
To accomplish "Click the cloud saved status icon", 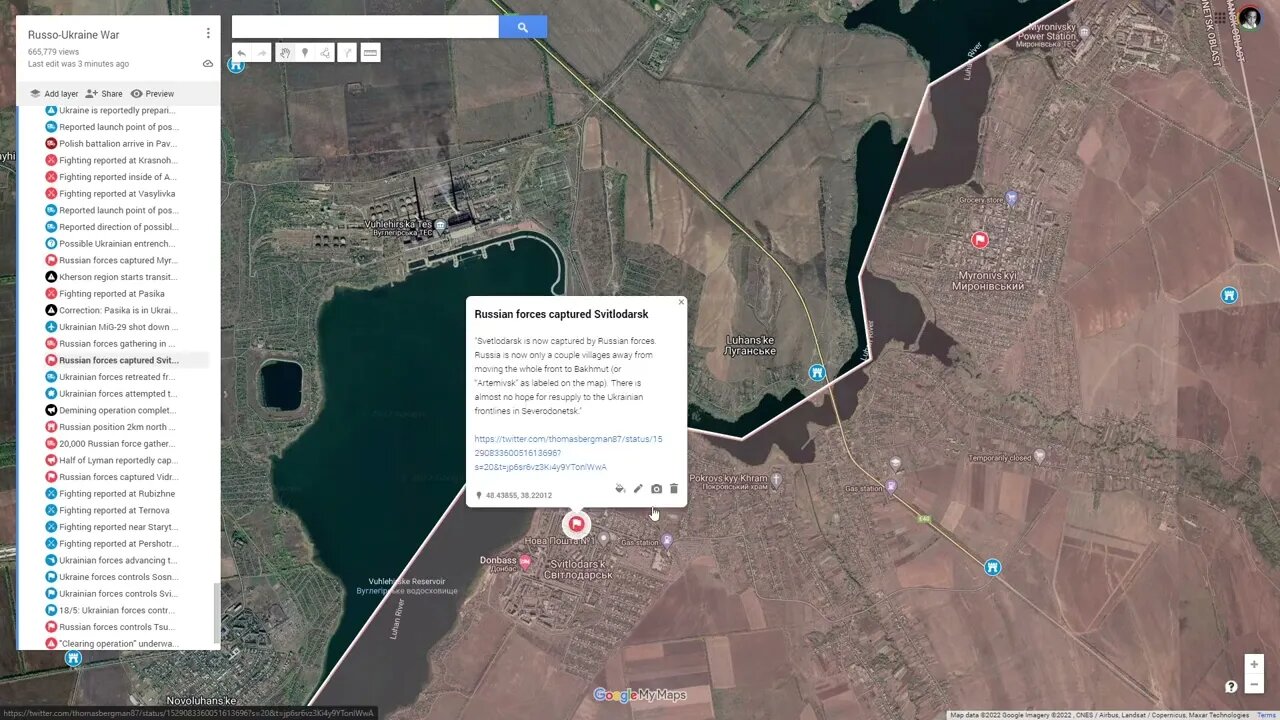I will (x=208, y=63).
